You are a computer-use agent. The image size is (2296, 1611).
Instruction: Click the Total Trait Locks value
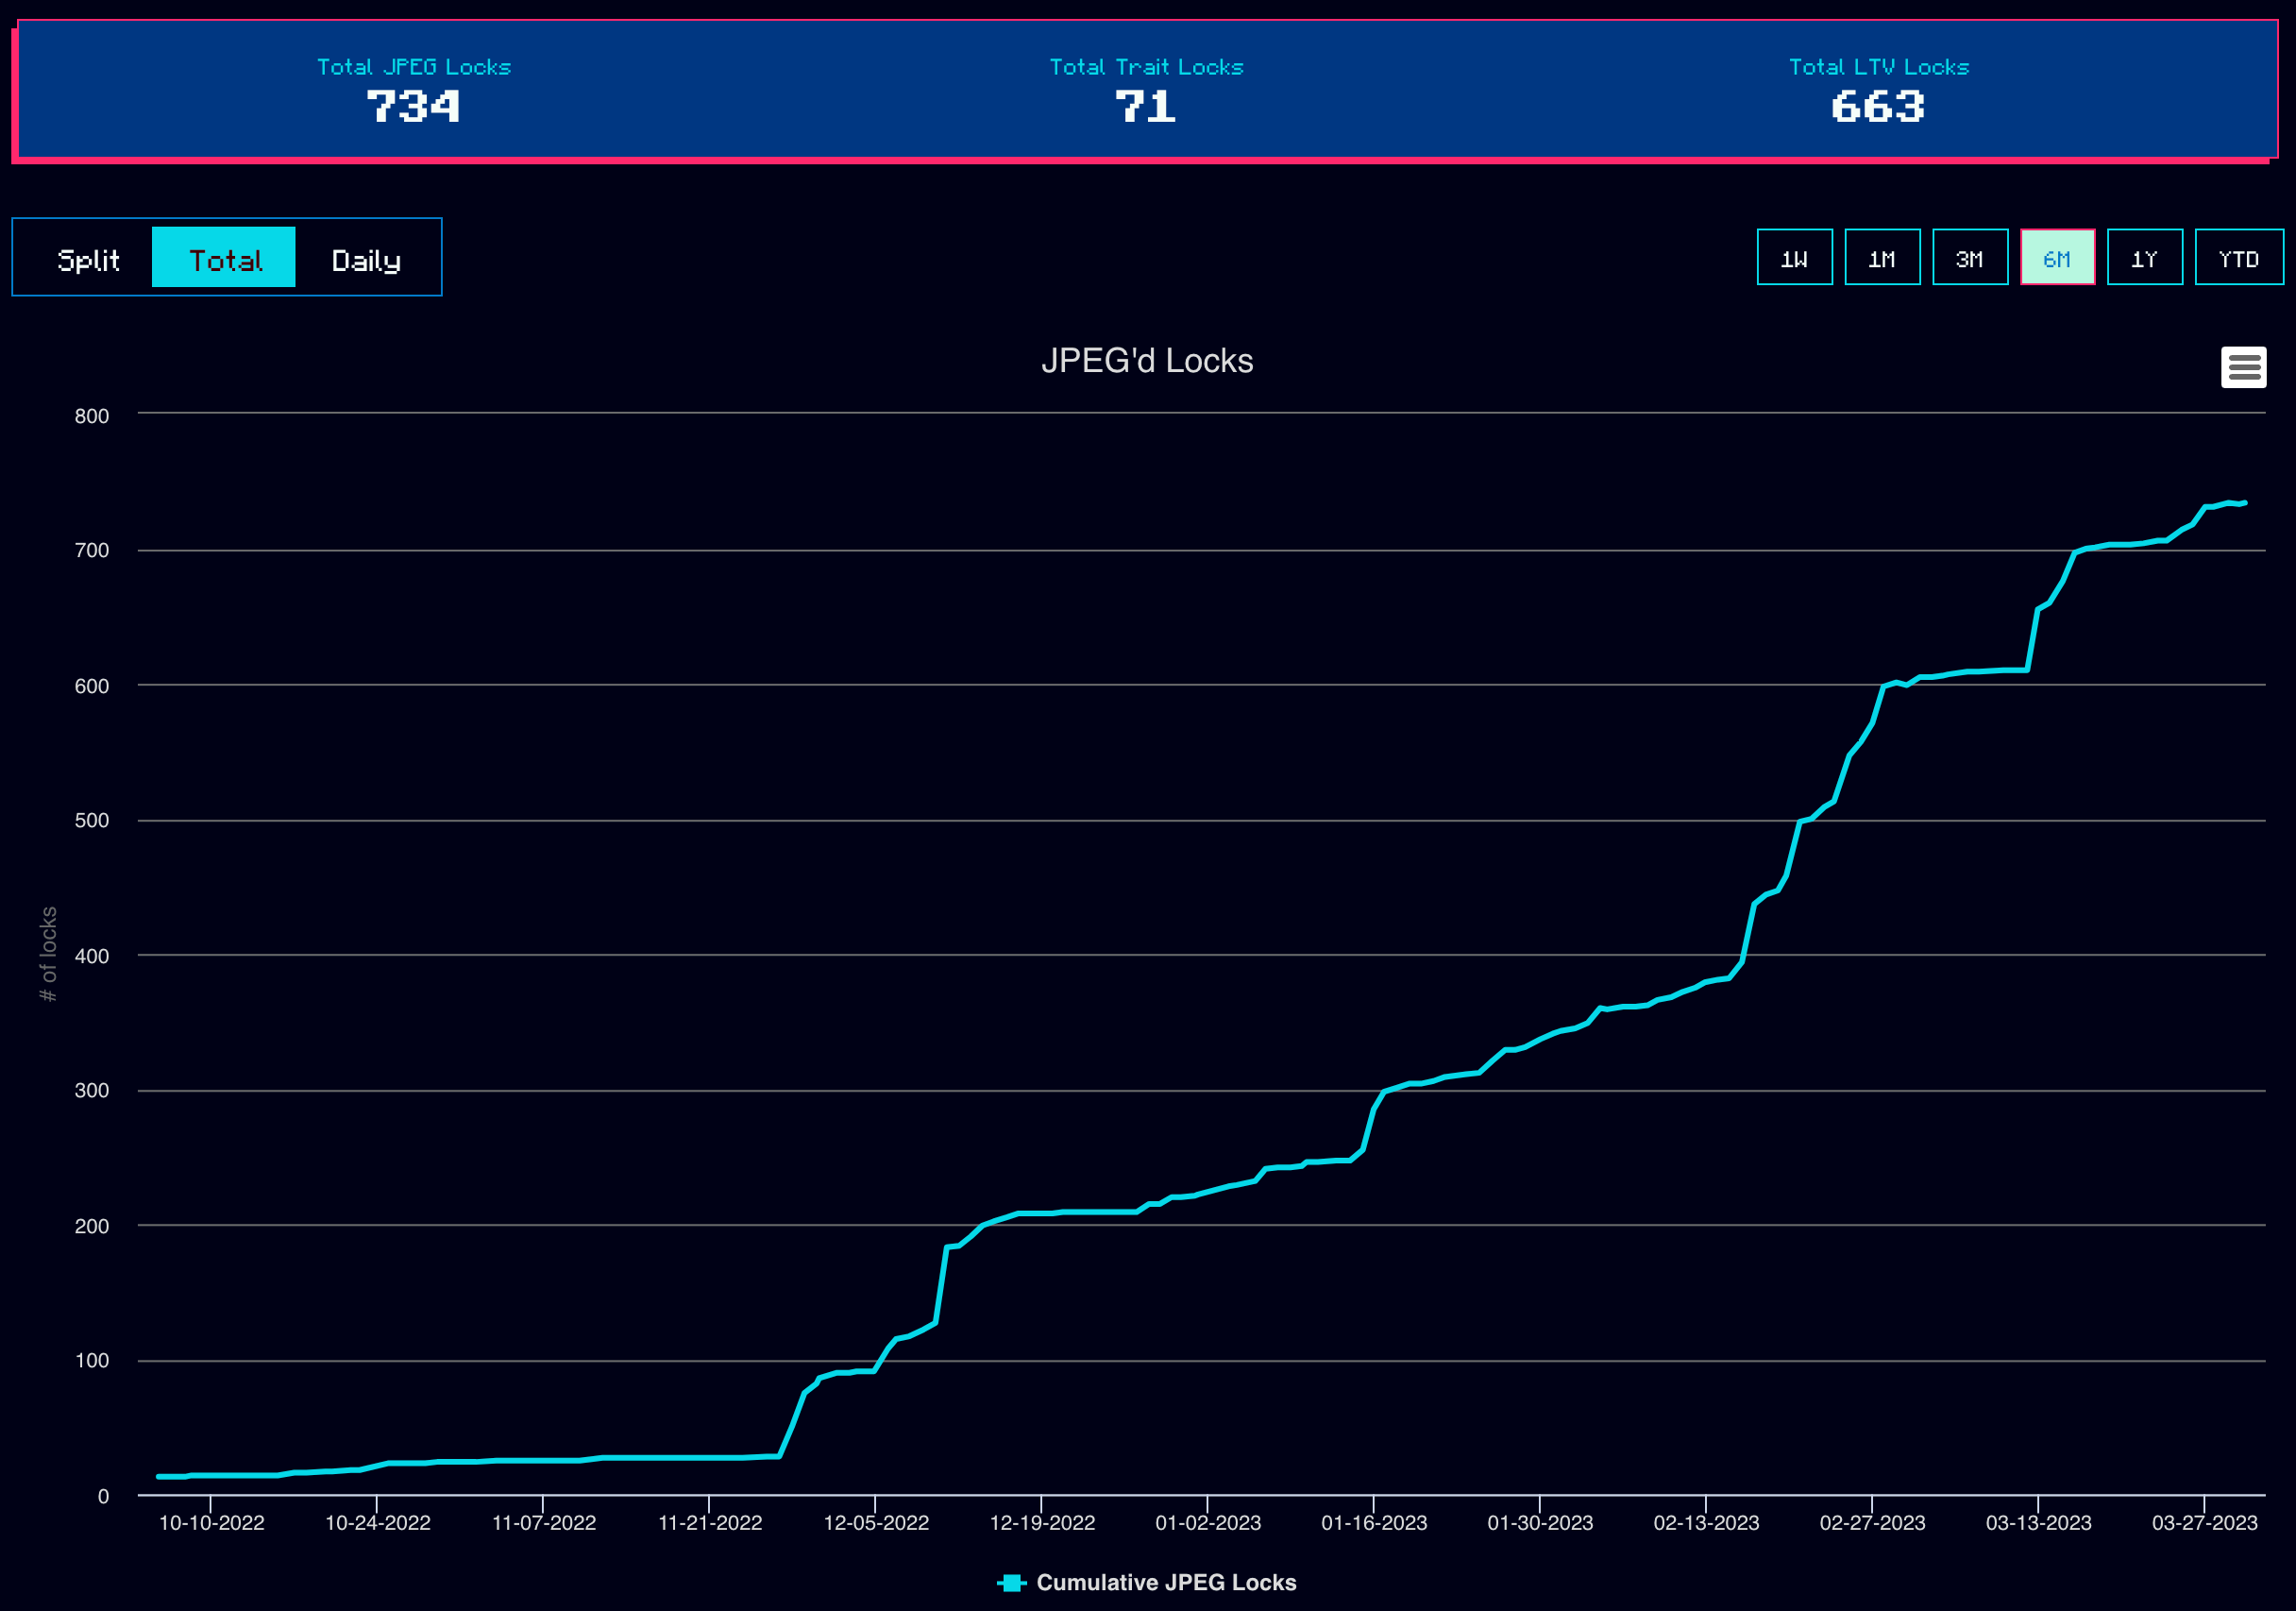(1145, 107)
